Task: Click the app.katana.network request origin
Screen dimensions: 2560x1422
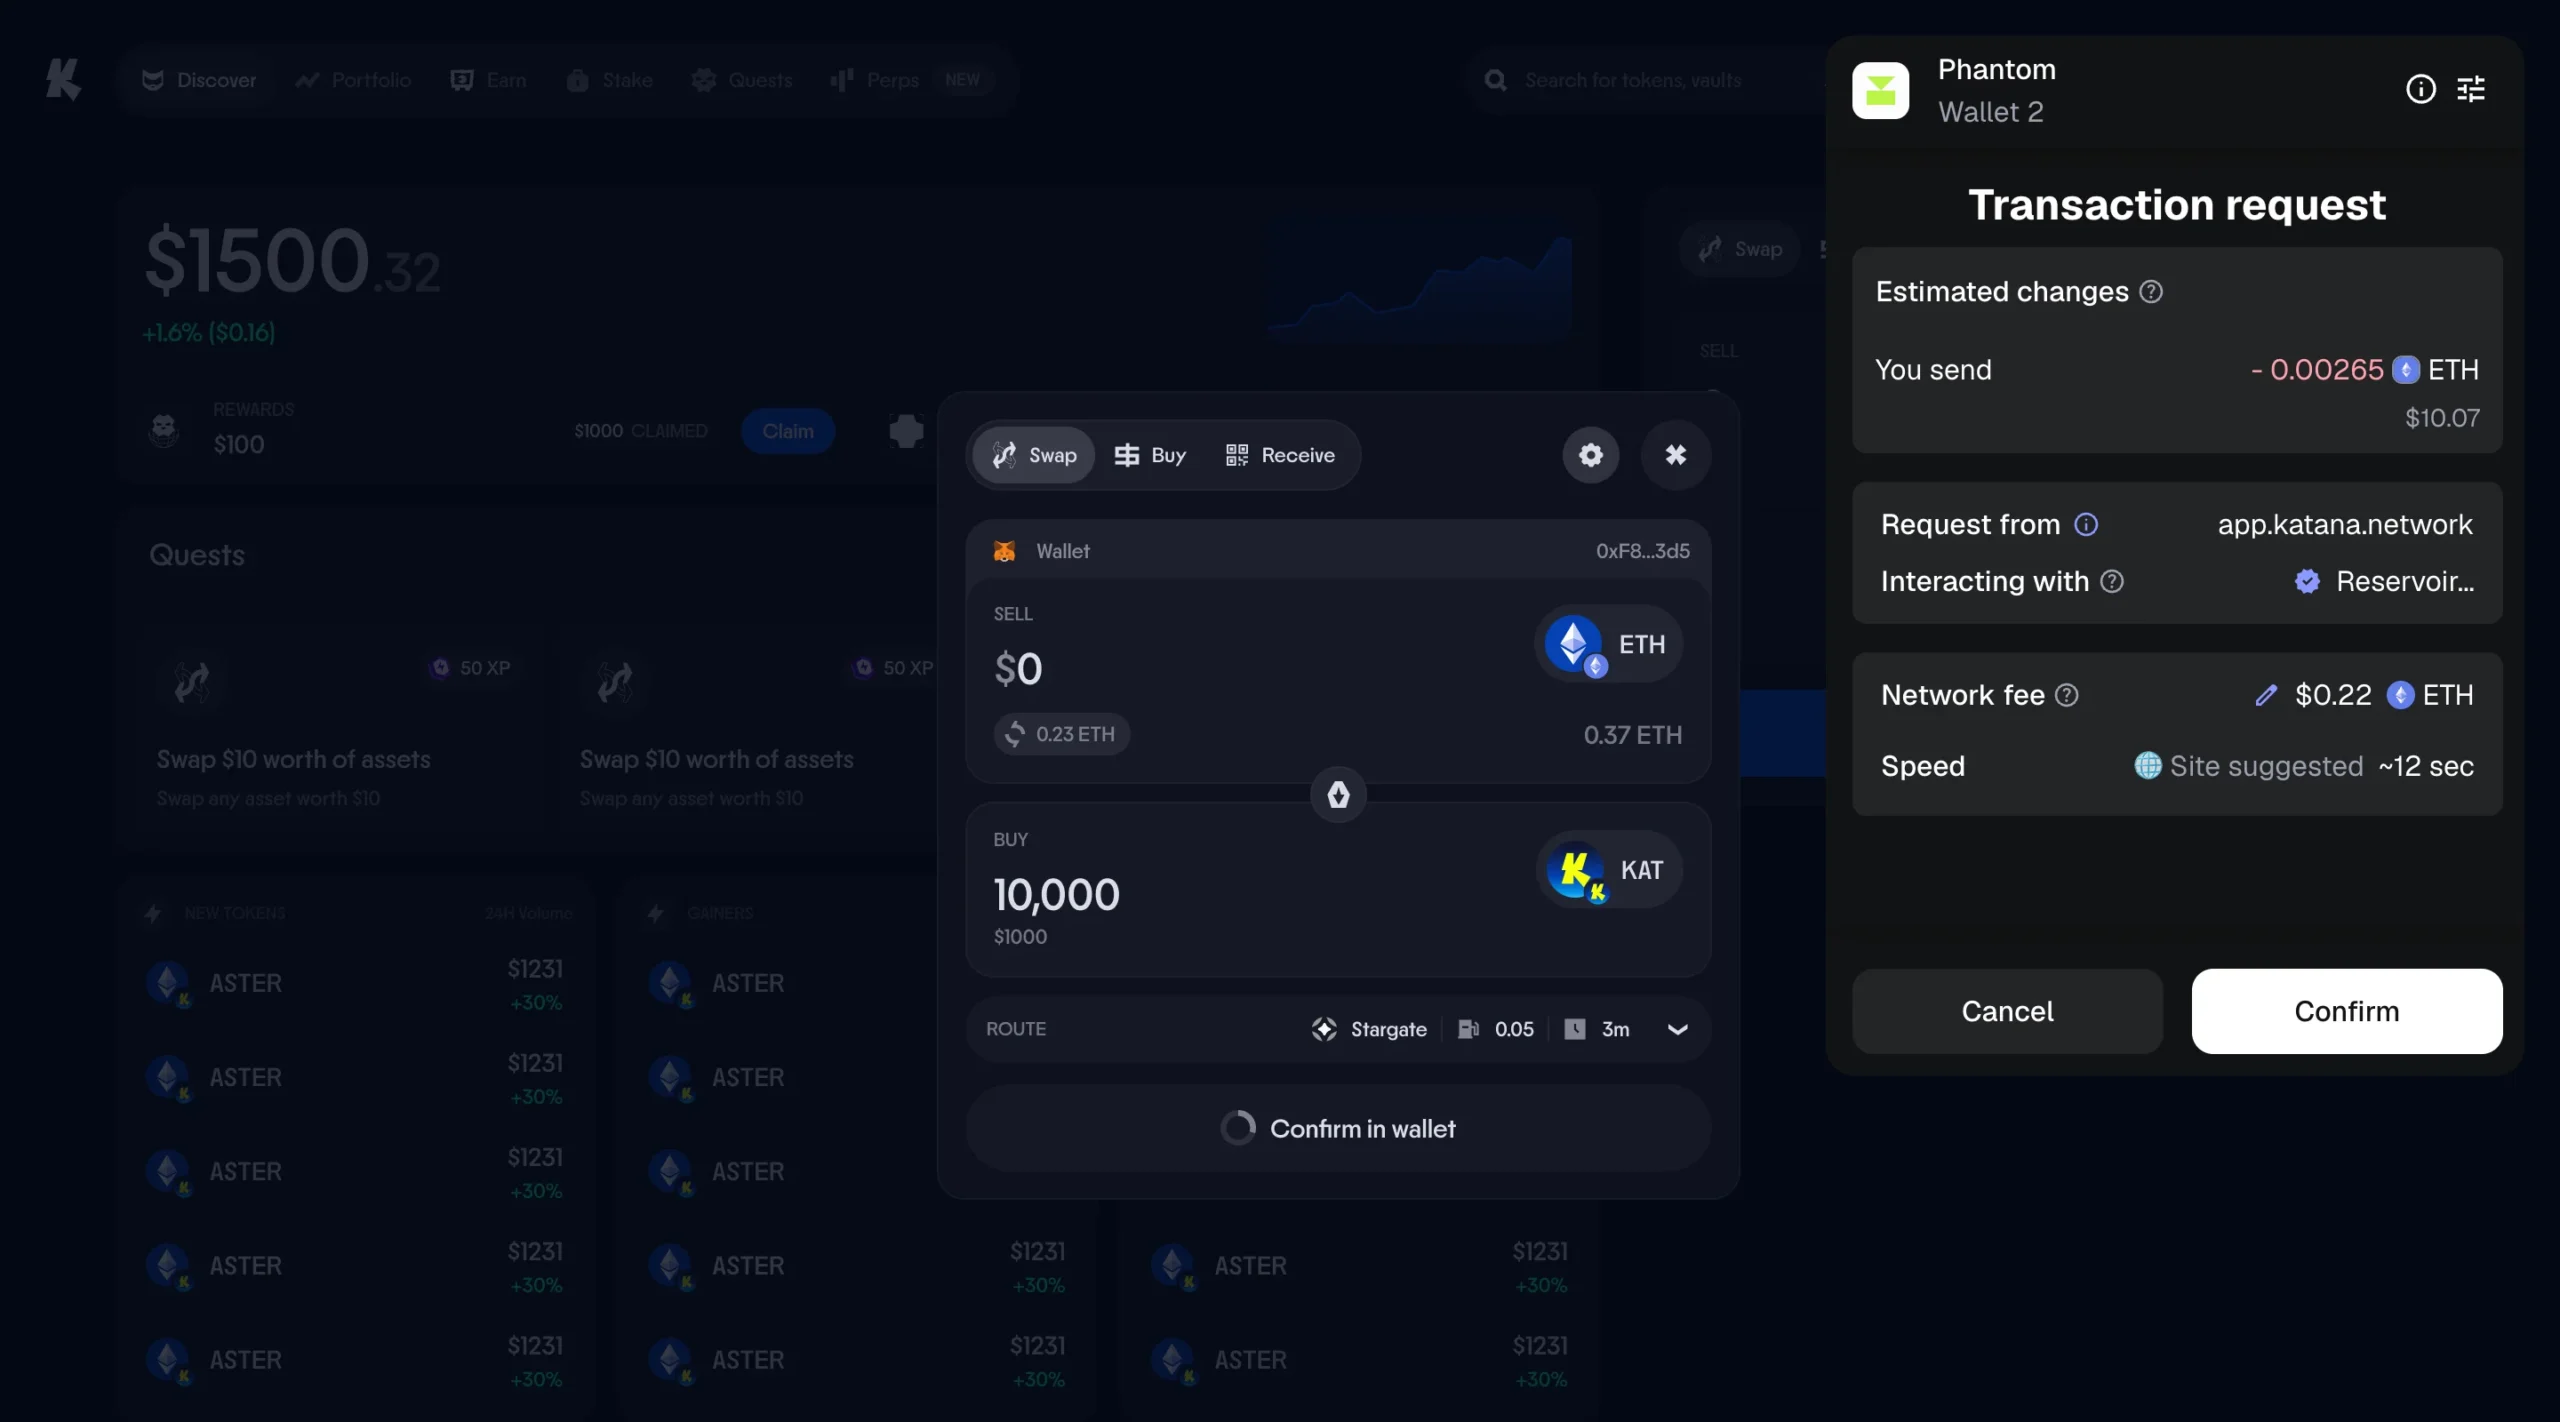Action: coord(2345,524)
